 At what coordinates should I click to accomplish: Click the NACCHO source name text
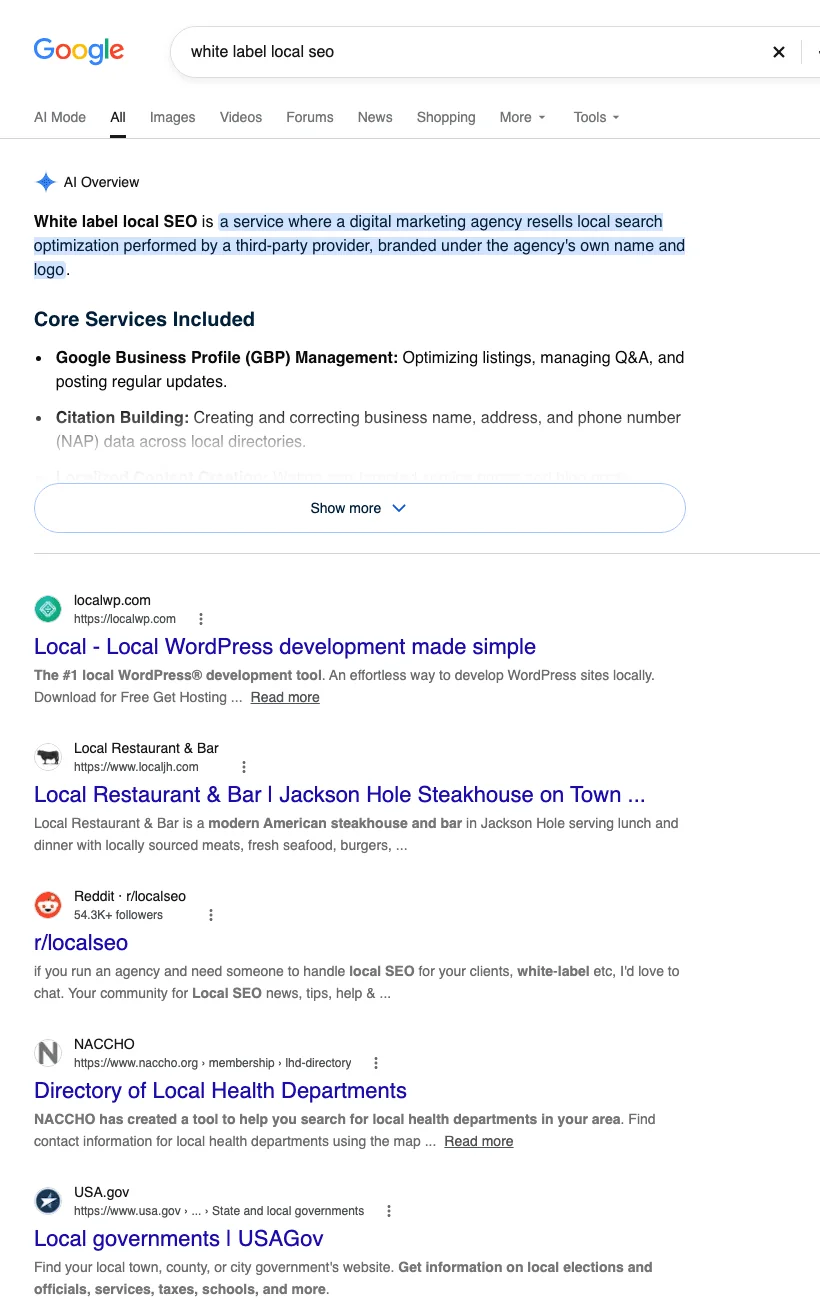click(104, 1044)
